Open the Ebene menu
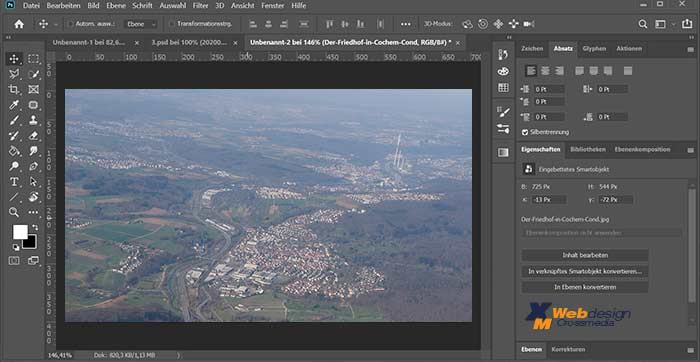Viewport: 700px width, 362px height. (x=116, y=6)
